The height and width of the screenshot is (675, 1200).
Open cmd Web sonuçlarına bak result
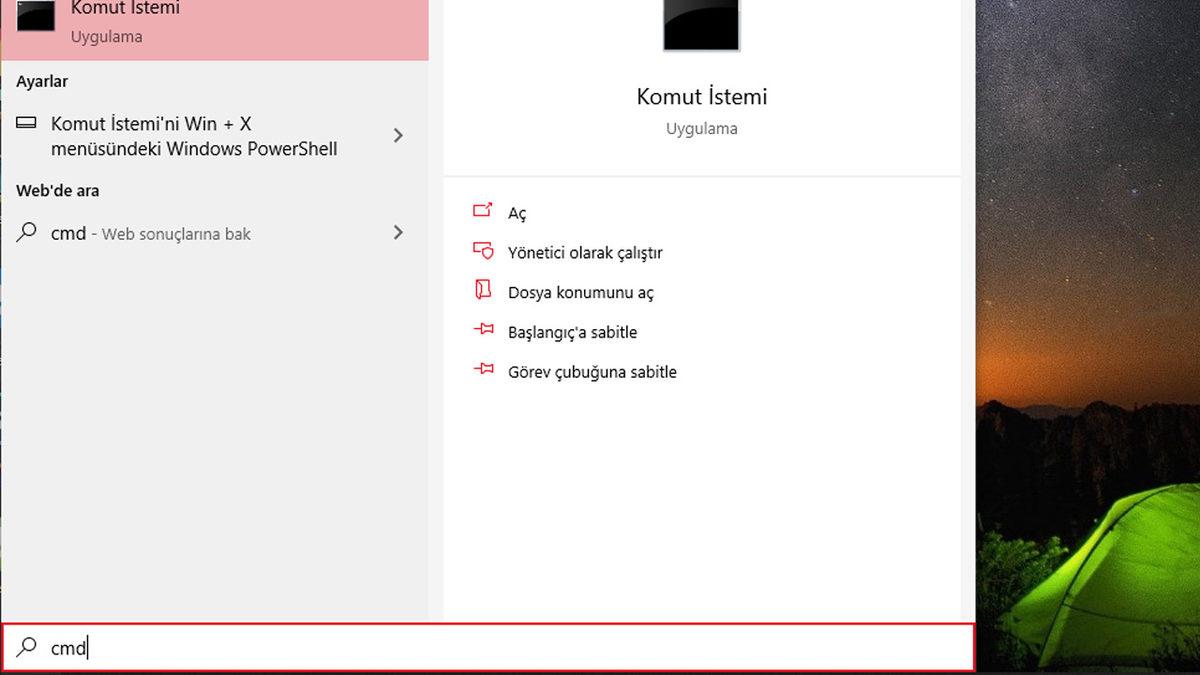tap(150, 234)
